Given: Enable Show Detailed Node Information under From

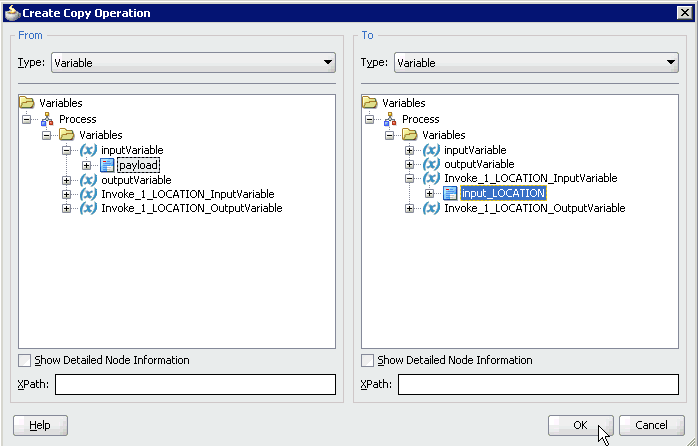Looking at the screenshot, I should tap(24, 360).
